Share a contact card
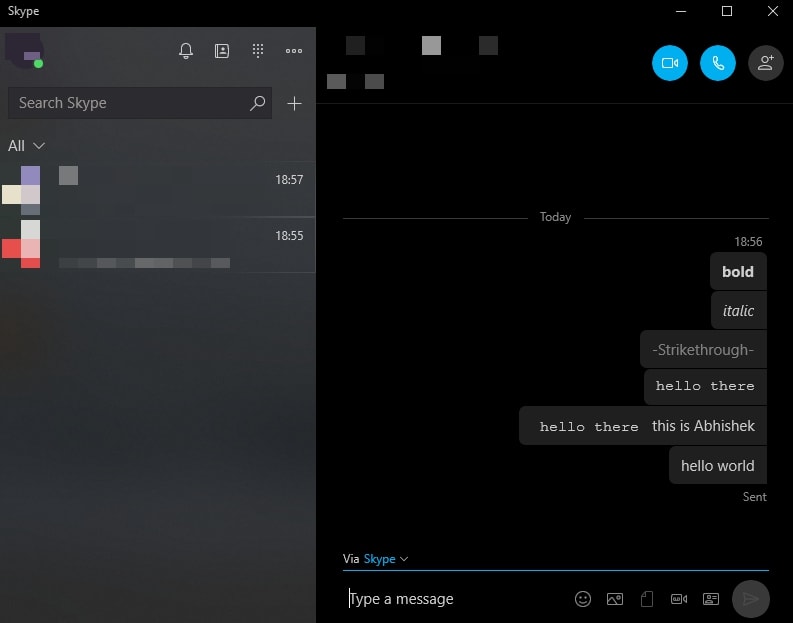 tap(711, 599)
